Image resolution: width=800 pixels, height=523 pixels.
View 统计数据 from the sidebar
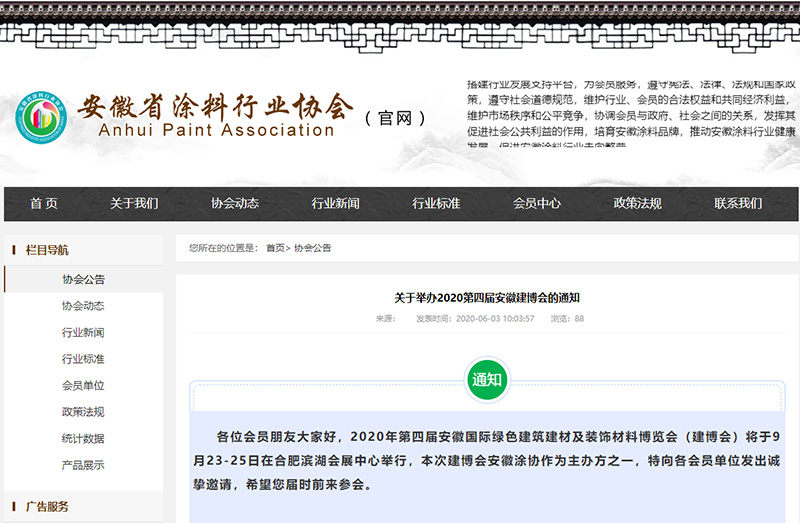pyautogui.click(x=83, y=439)
